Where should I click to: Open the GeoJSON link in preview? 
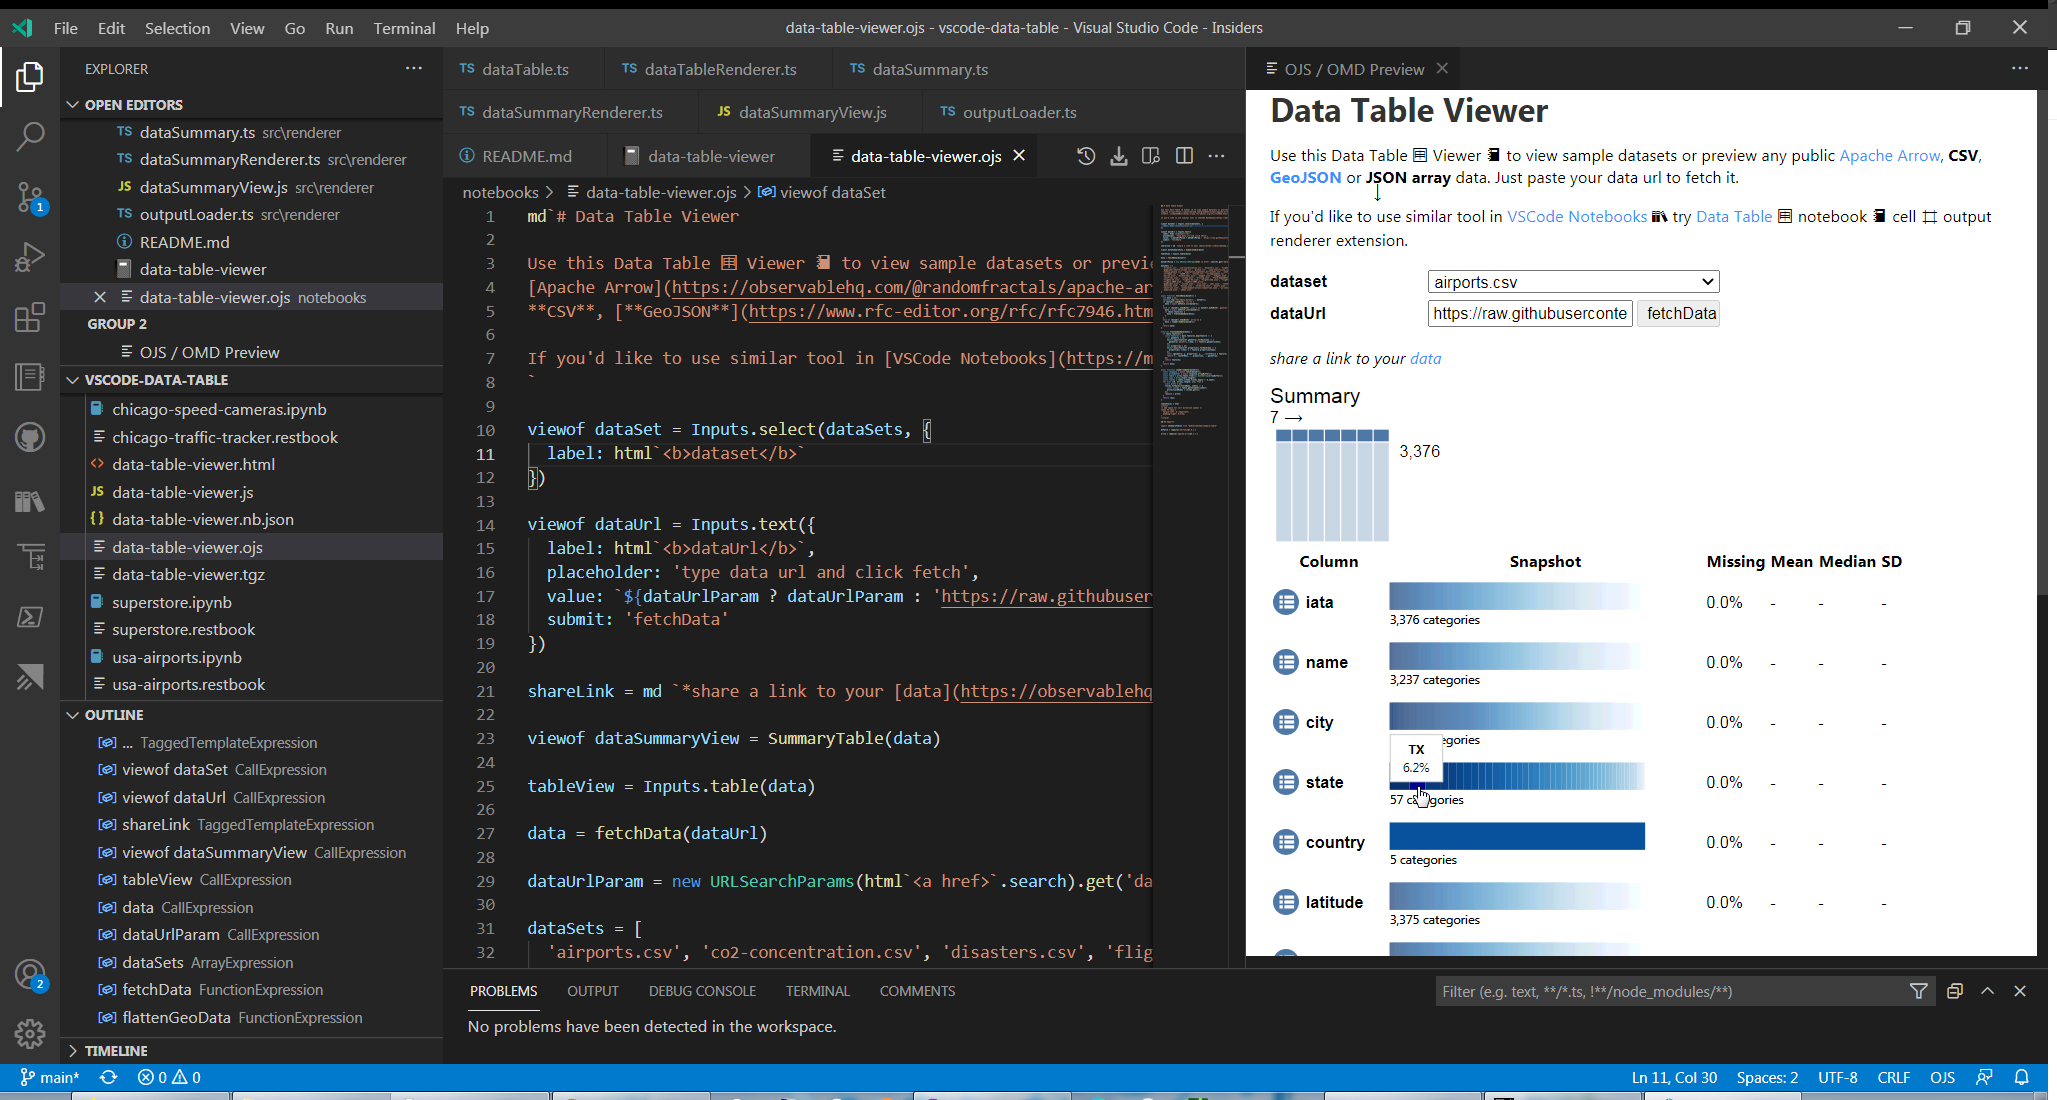tap(1305, 177)
